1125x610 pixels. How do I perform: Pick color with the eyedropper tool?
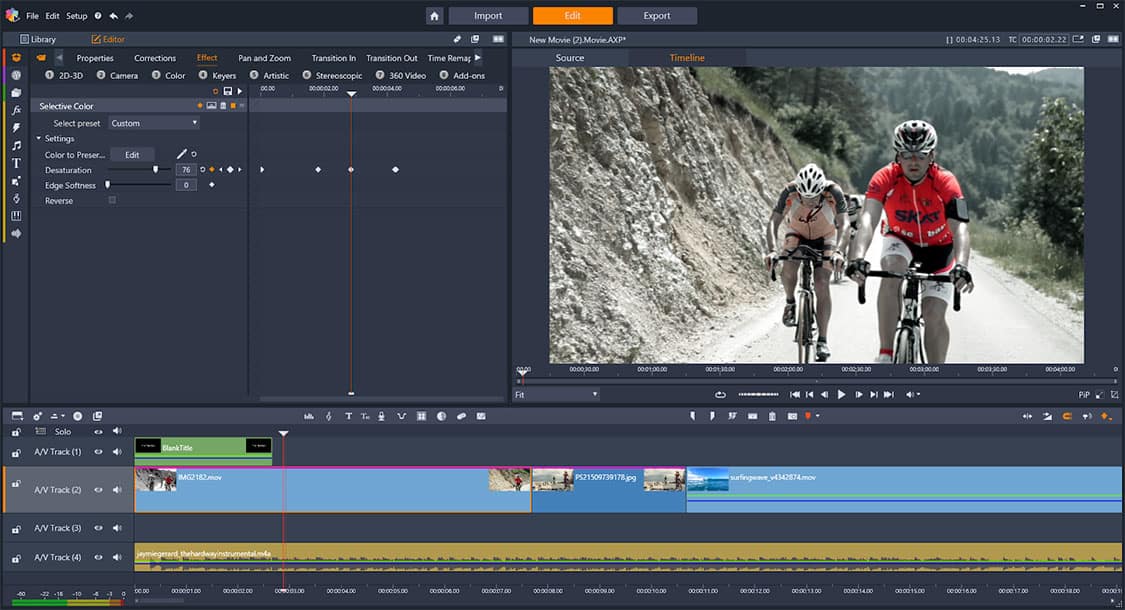(x=182, y=154)
